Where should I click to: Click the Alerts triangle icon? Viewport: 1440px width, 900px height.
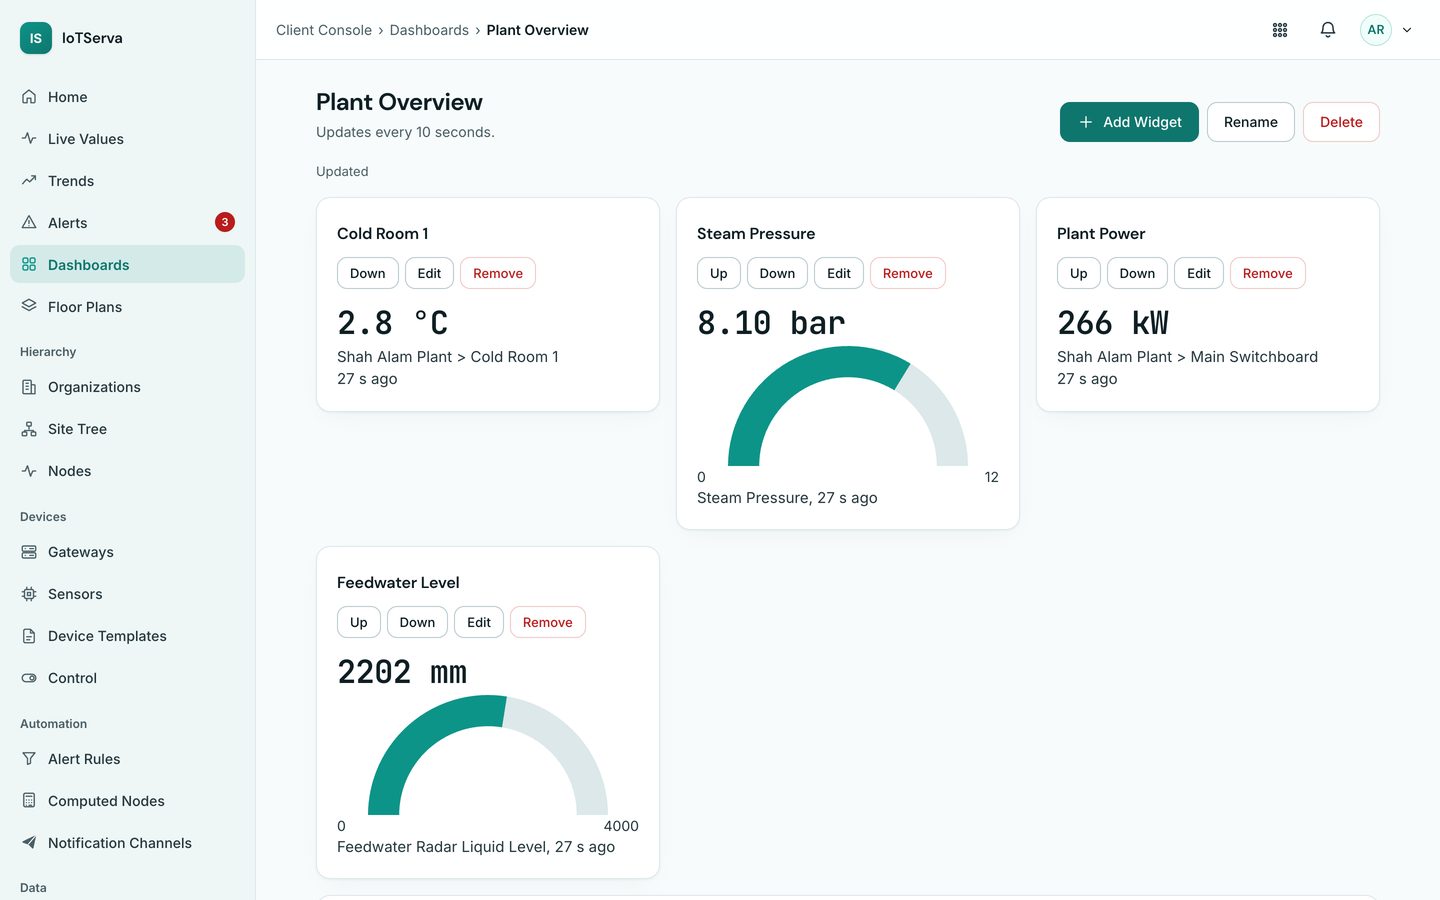(29, 223)
